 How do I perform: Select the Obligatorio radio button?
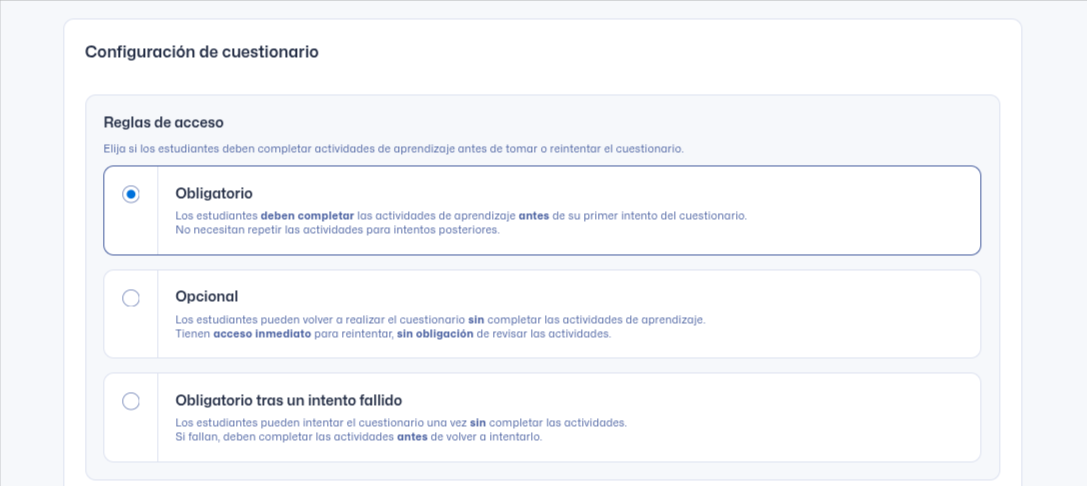(131, 194)
